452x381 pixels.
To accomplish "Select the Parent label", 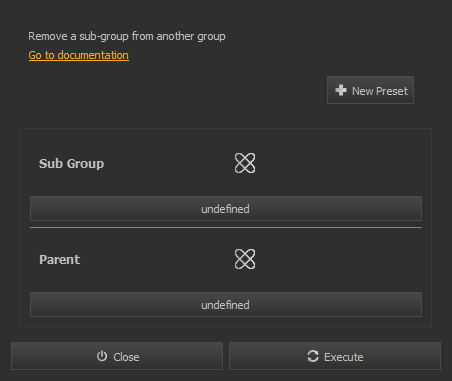I will [60, 259].
